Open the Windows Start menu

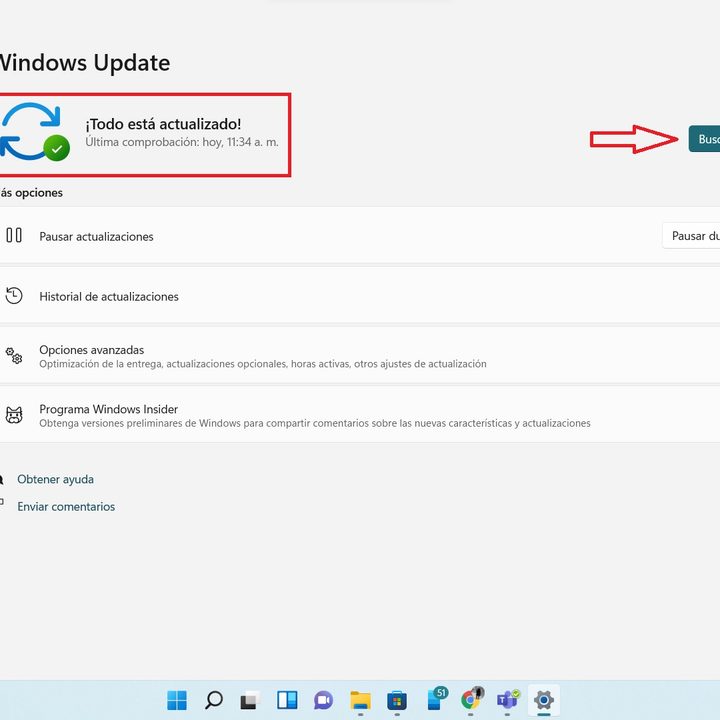click(177, 700)
